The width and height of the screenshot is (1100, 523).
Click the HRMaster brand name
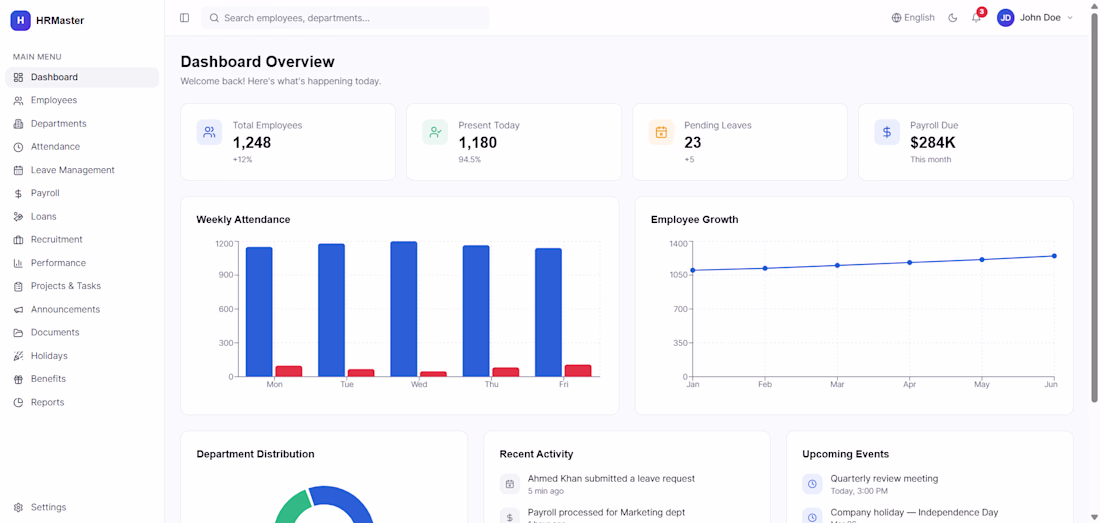tap(60, 21)
